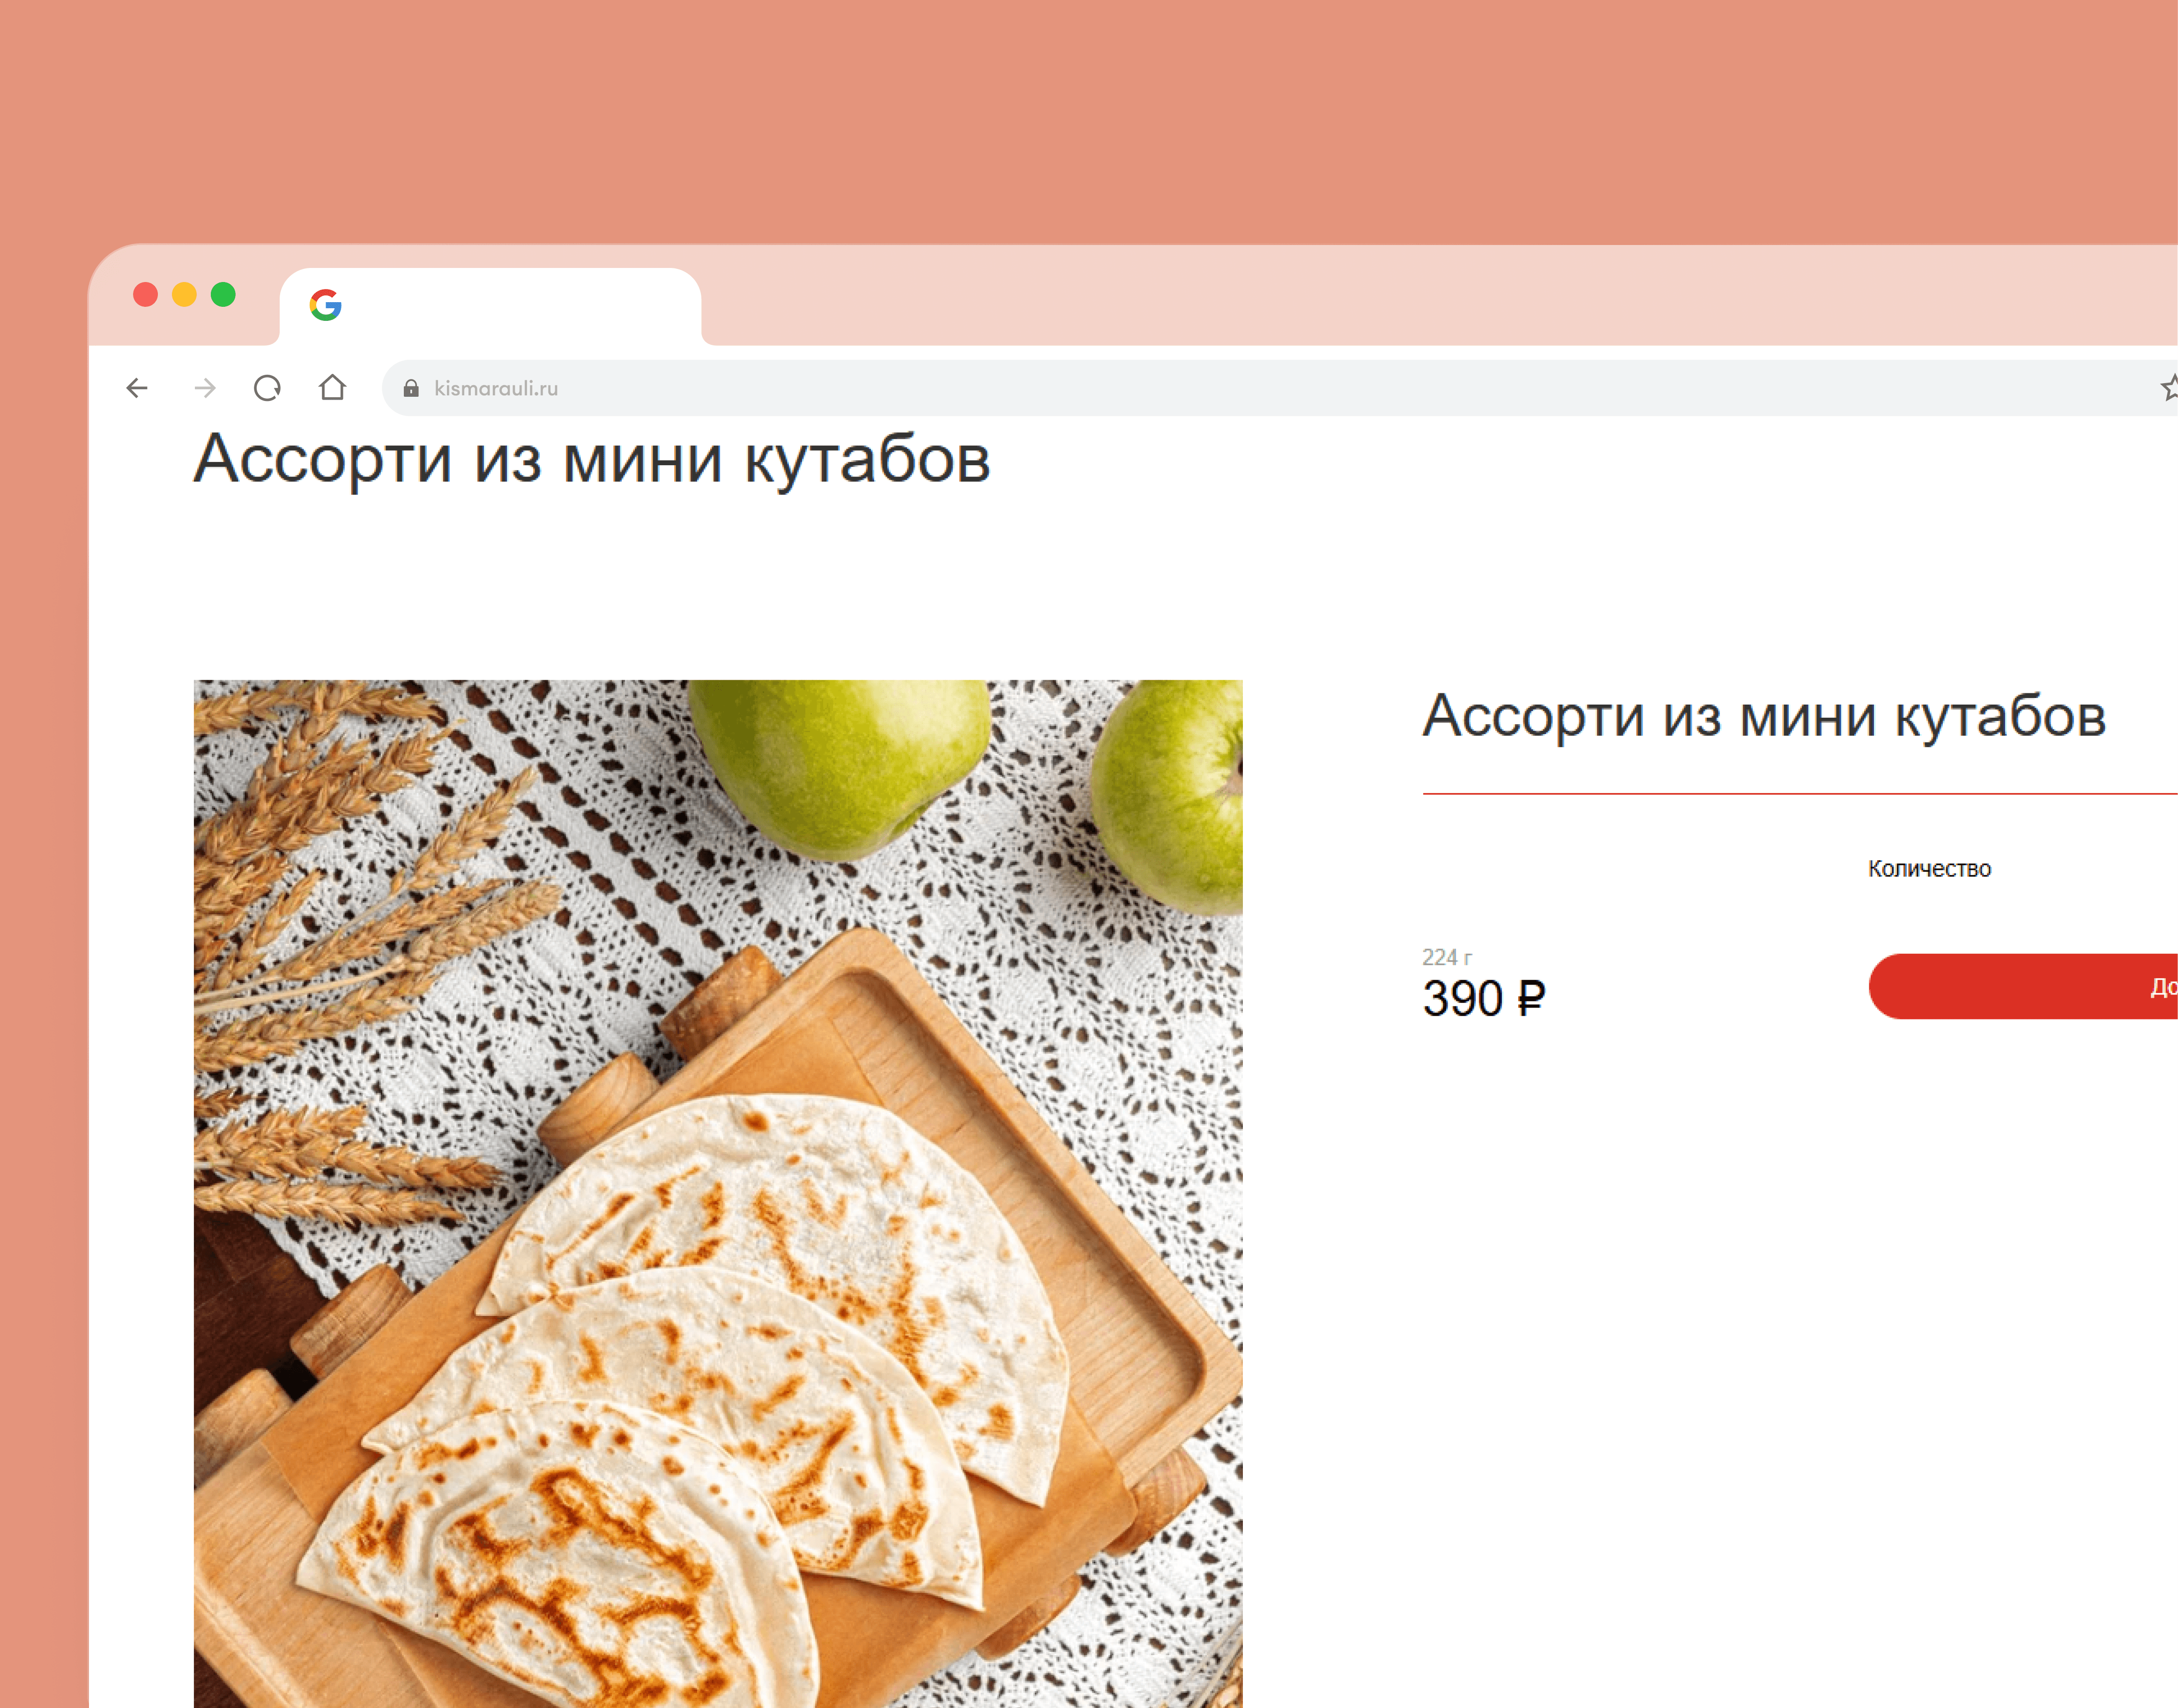Click the large page heading above the photo
The height and width of the screenshot is (1708, 2178).
[592, 460]
